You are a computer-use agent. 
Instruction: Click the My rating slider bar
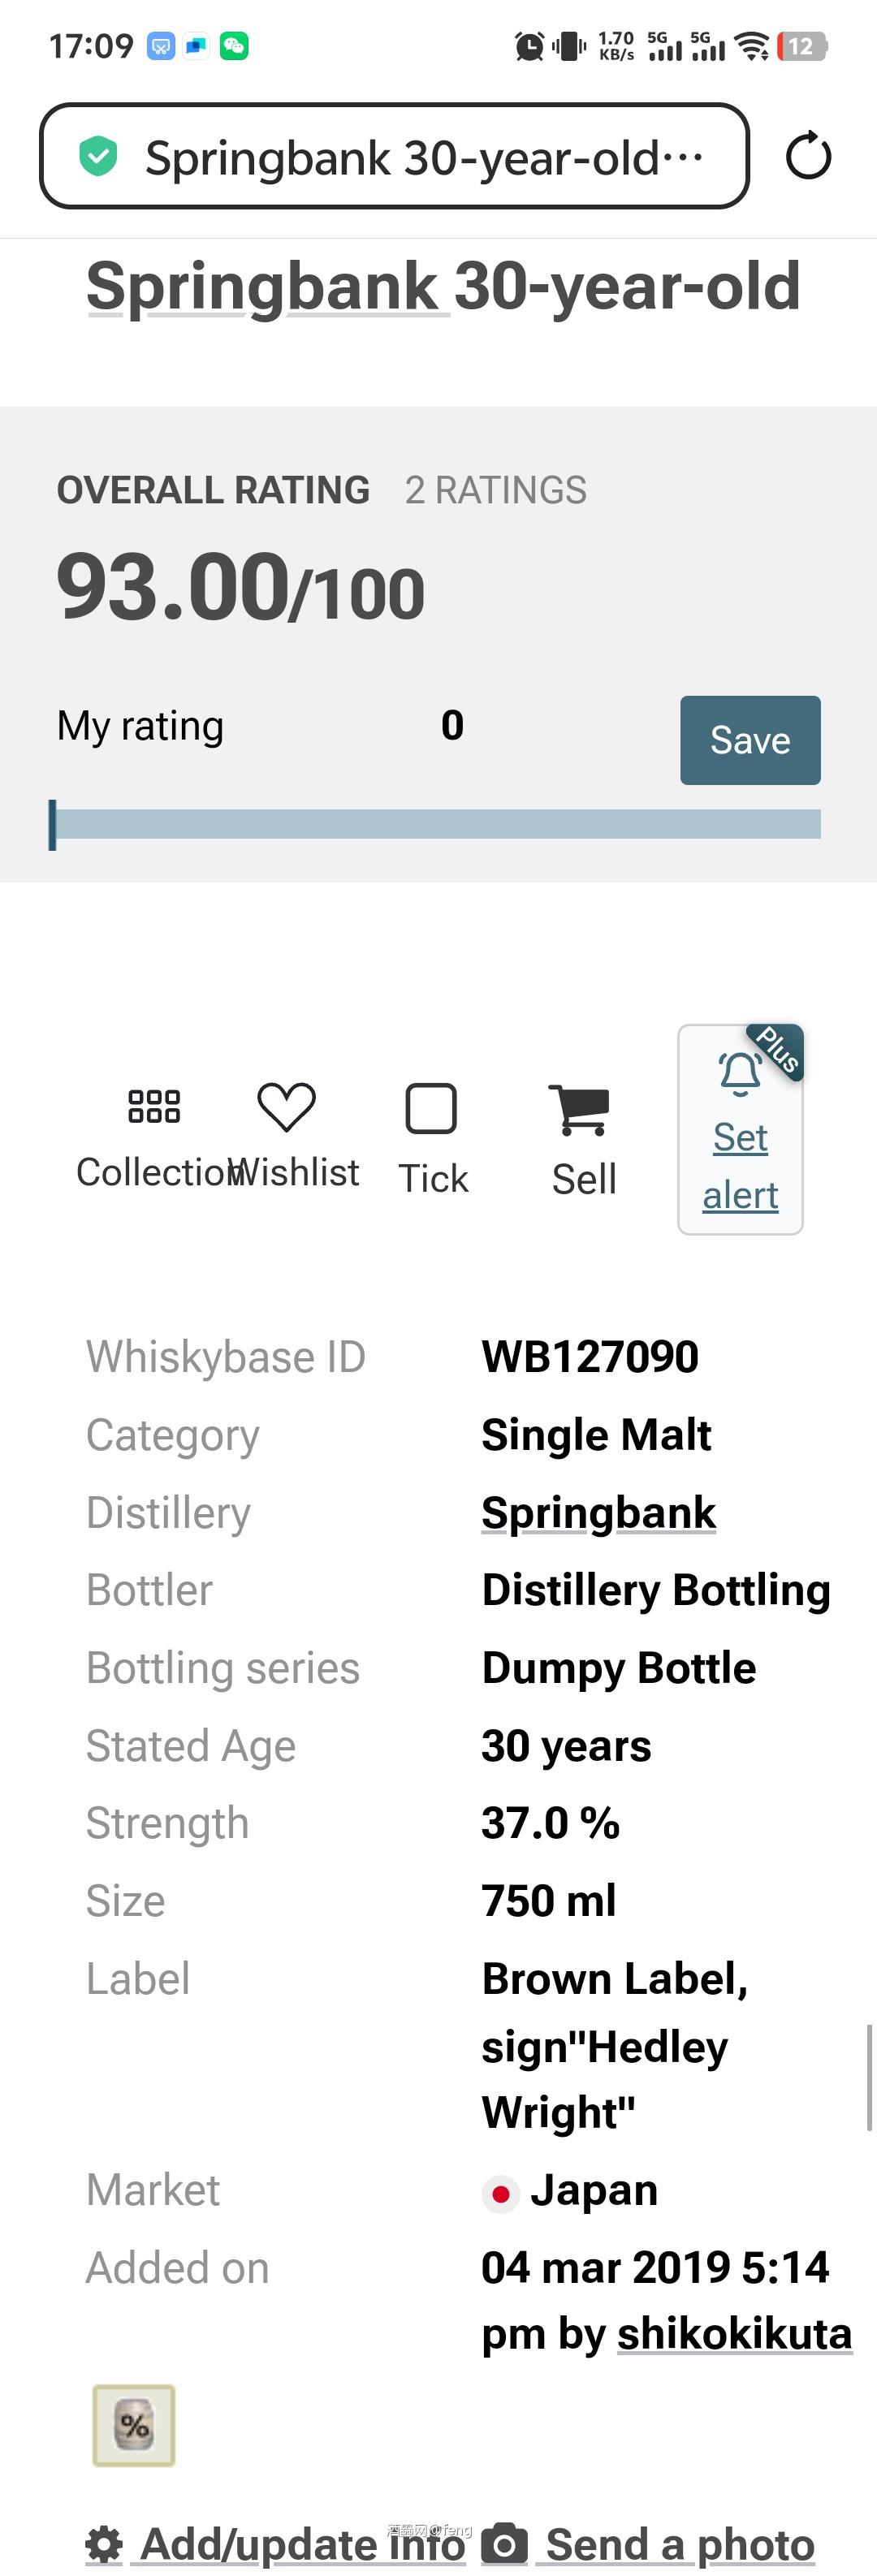435,824
